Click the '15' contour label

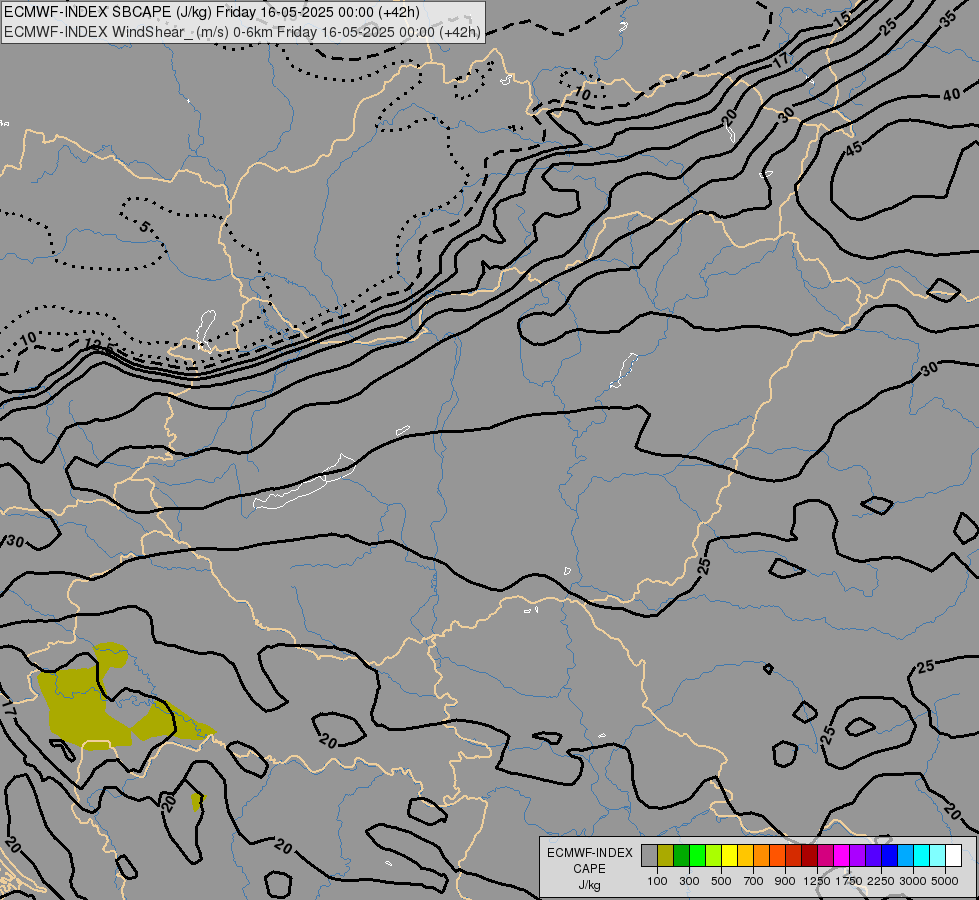coord(842,19)
